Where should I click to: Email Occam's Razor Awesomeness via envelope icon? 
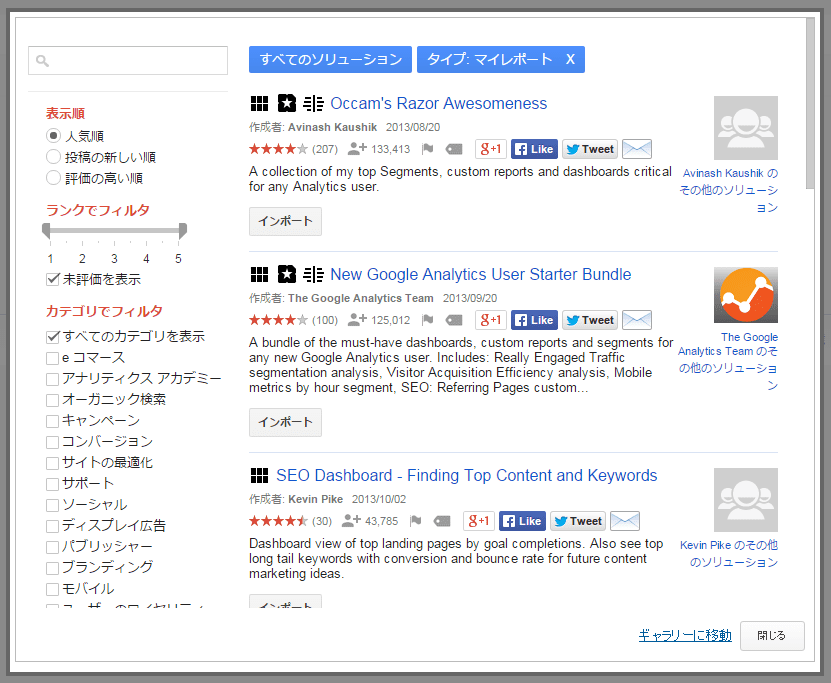click(x=636, y=149)
